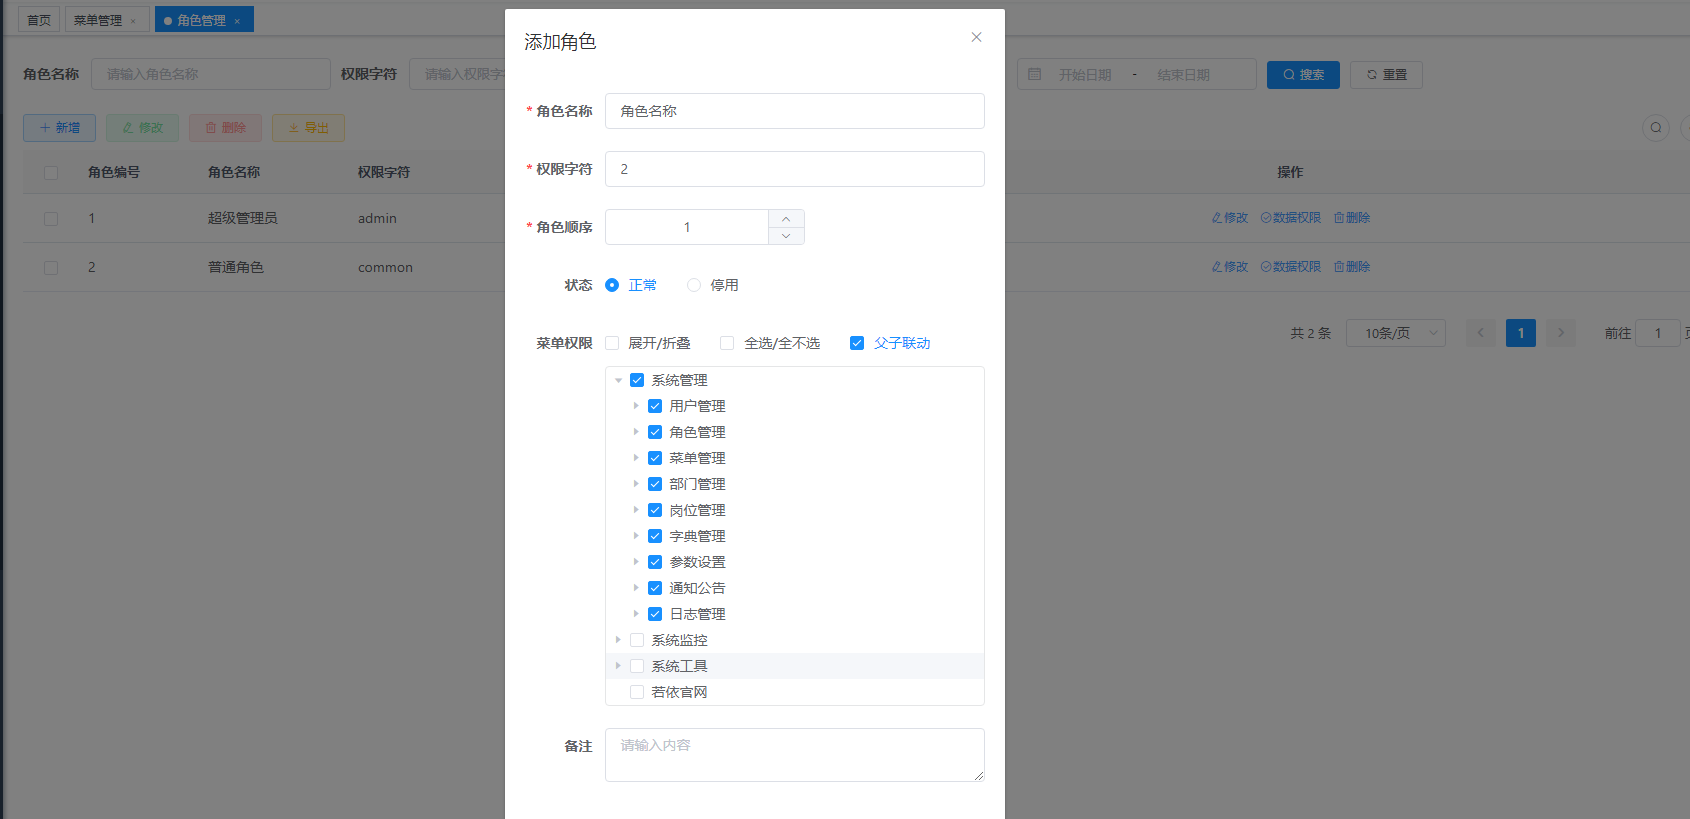Screen dimensions: 1690x819
Task: Expand the 部门管理 tree node
Action: [x=636, y=484]
